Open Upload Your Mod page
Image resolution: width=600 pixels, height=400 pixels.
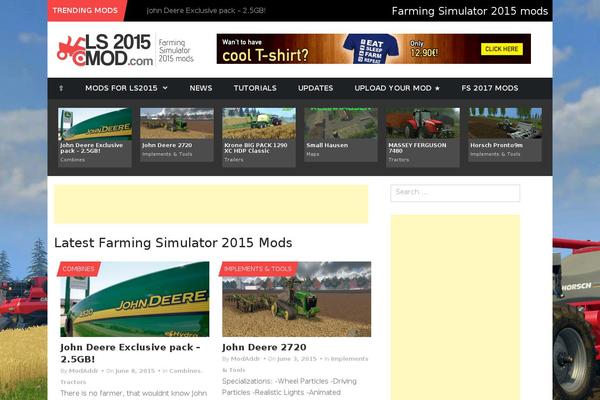(x=397, y=88)
